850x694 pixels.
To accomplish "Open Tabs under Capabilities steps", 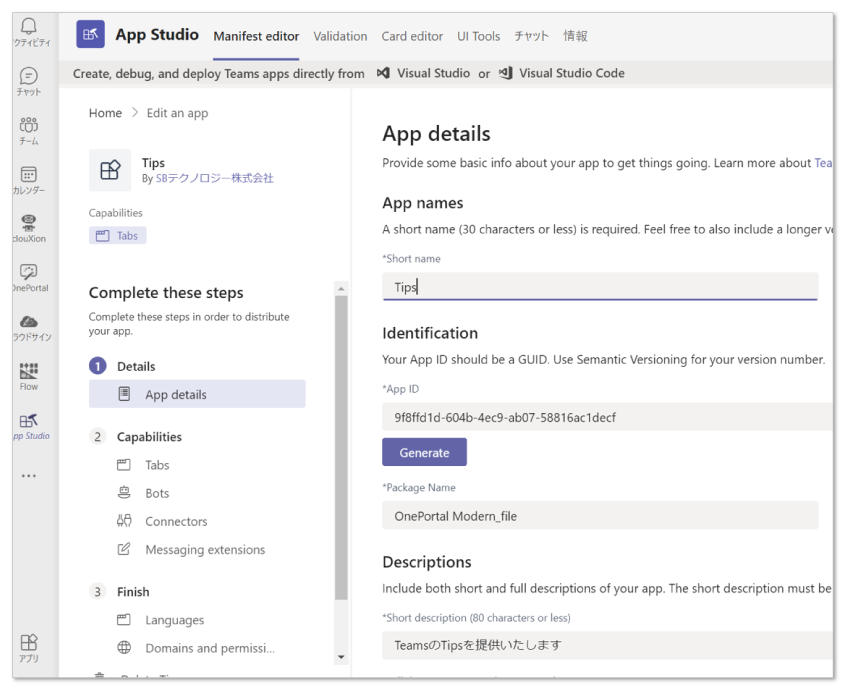I will [x=157, y=465].
